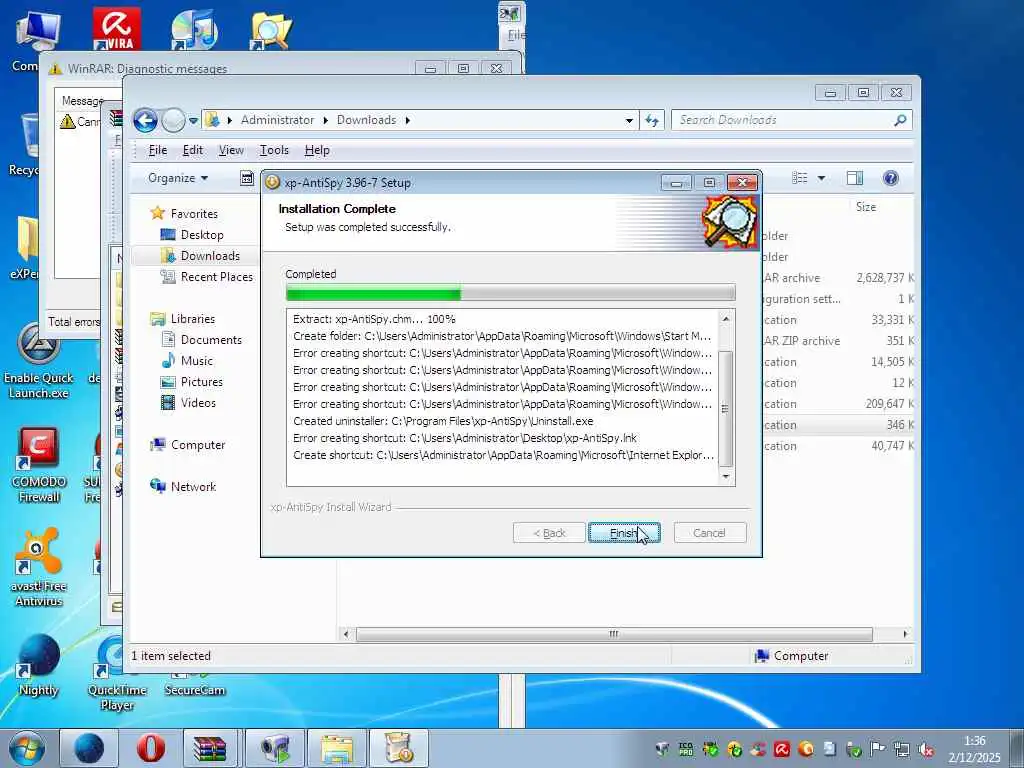Click Cancel in xp-AntiSpy Setup

[709, 533]
